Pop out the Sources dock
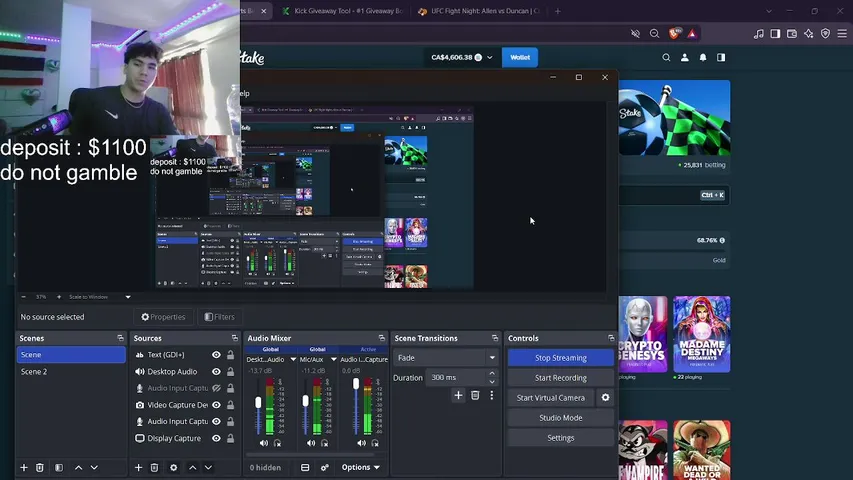Viewport: 853px width, 480px height. pyautogui.click(x=234, y=338)
